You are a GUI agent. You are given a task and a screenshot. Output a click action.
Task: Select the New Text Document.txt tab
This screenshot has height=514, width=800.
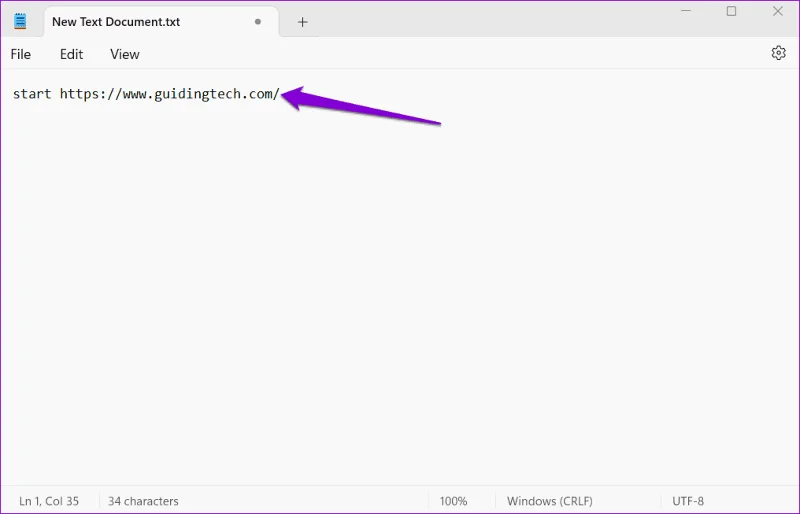[x=161, y=22]
